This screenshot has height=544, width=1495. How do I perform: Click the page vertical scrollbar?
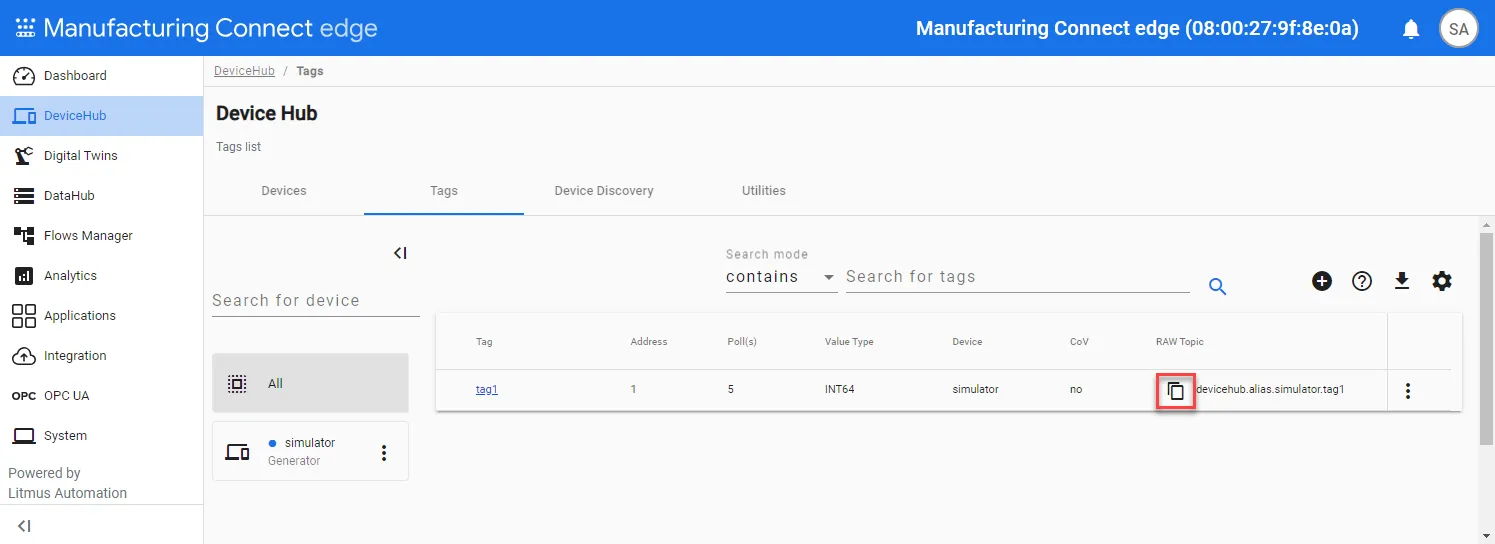pos(1486,338)
